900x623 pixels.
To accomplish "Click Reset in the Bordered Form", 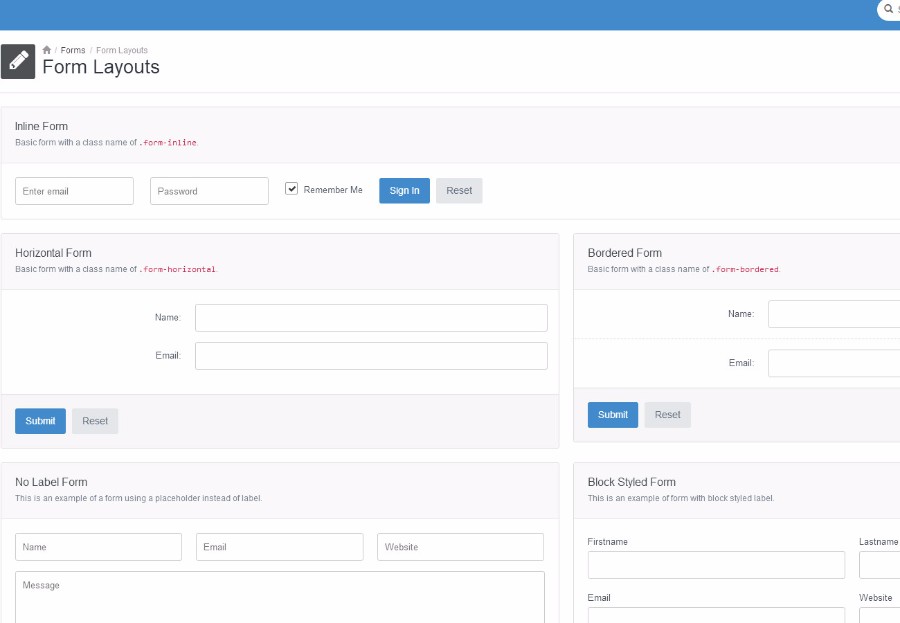I will (667, 415).
